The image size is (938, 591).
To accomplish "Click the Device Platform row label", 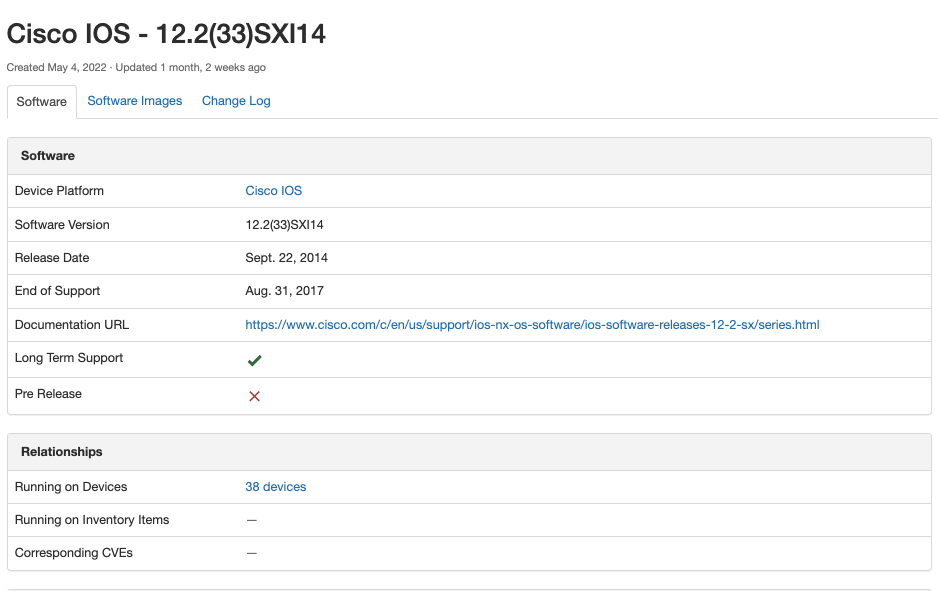I will click(59, 191).
